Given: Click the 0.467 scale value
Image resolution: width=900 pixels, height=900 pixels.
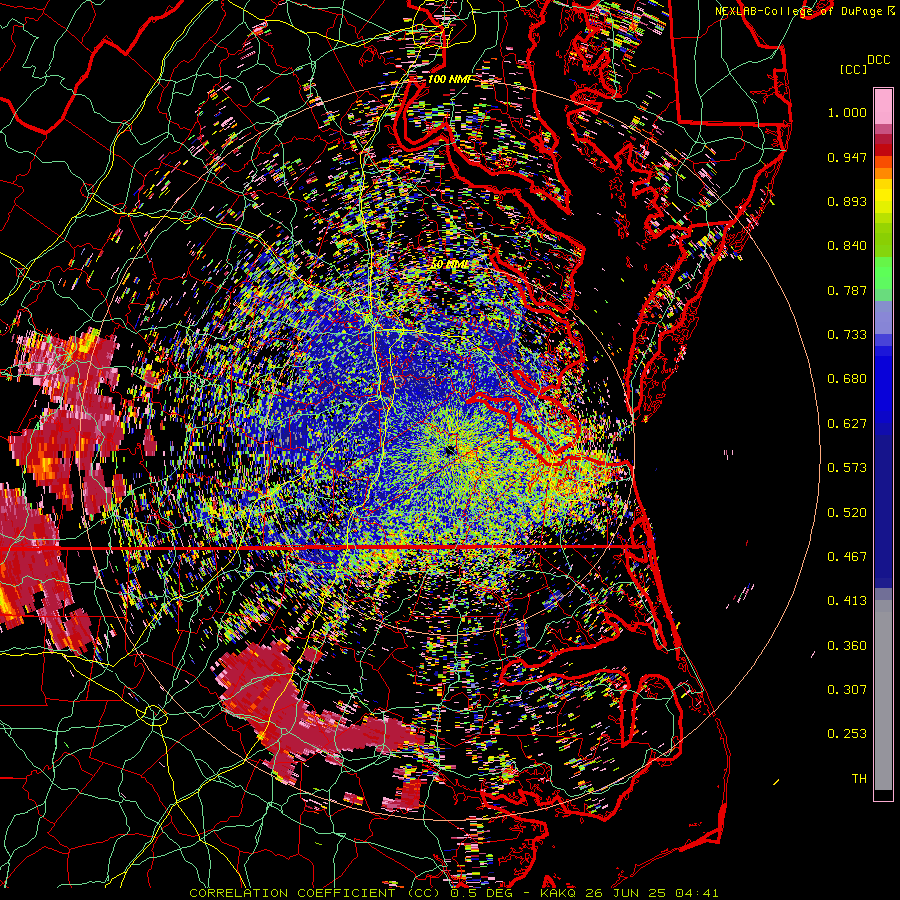Looking at the screenshot, I should [847, 557].
